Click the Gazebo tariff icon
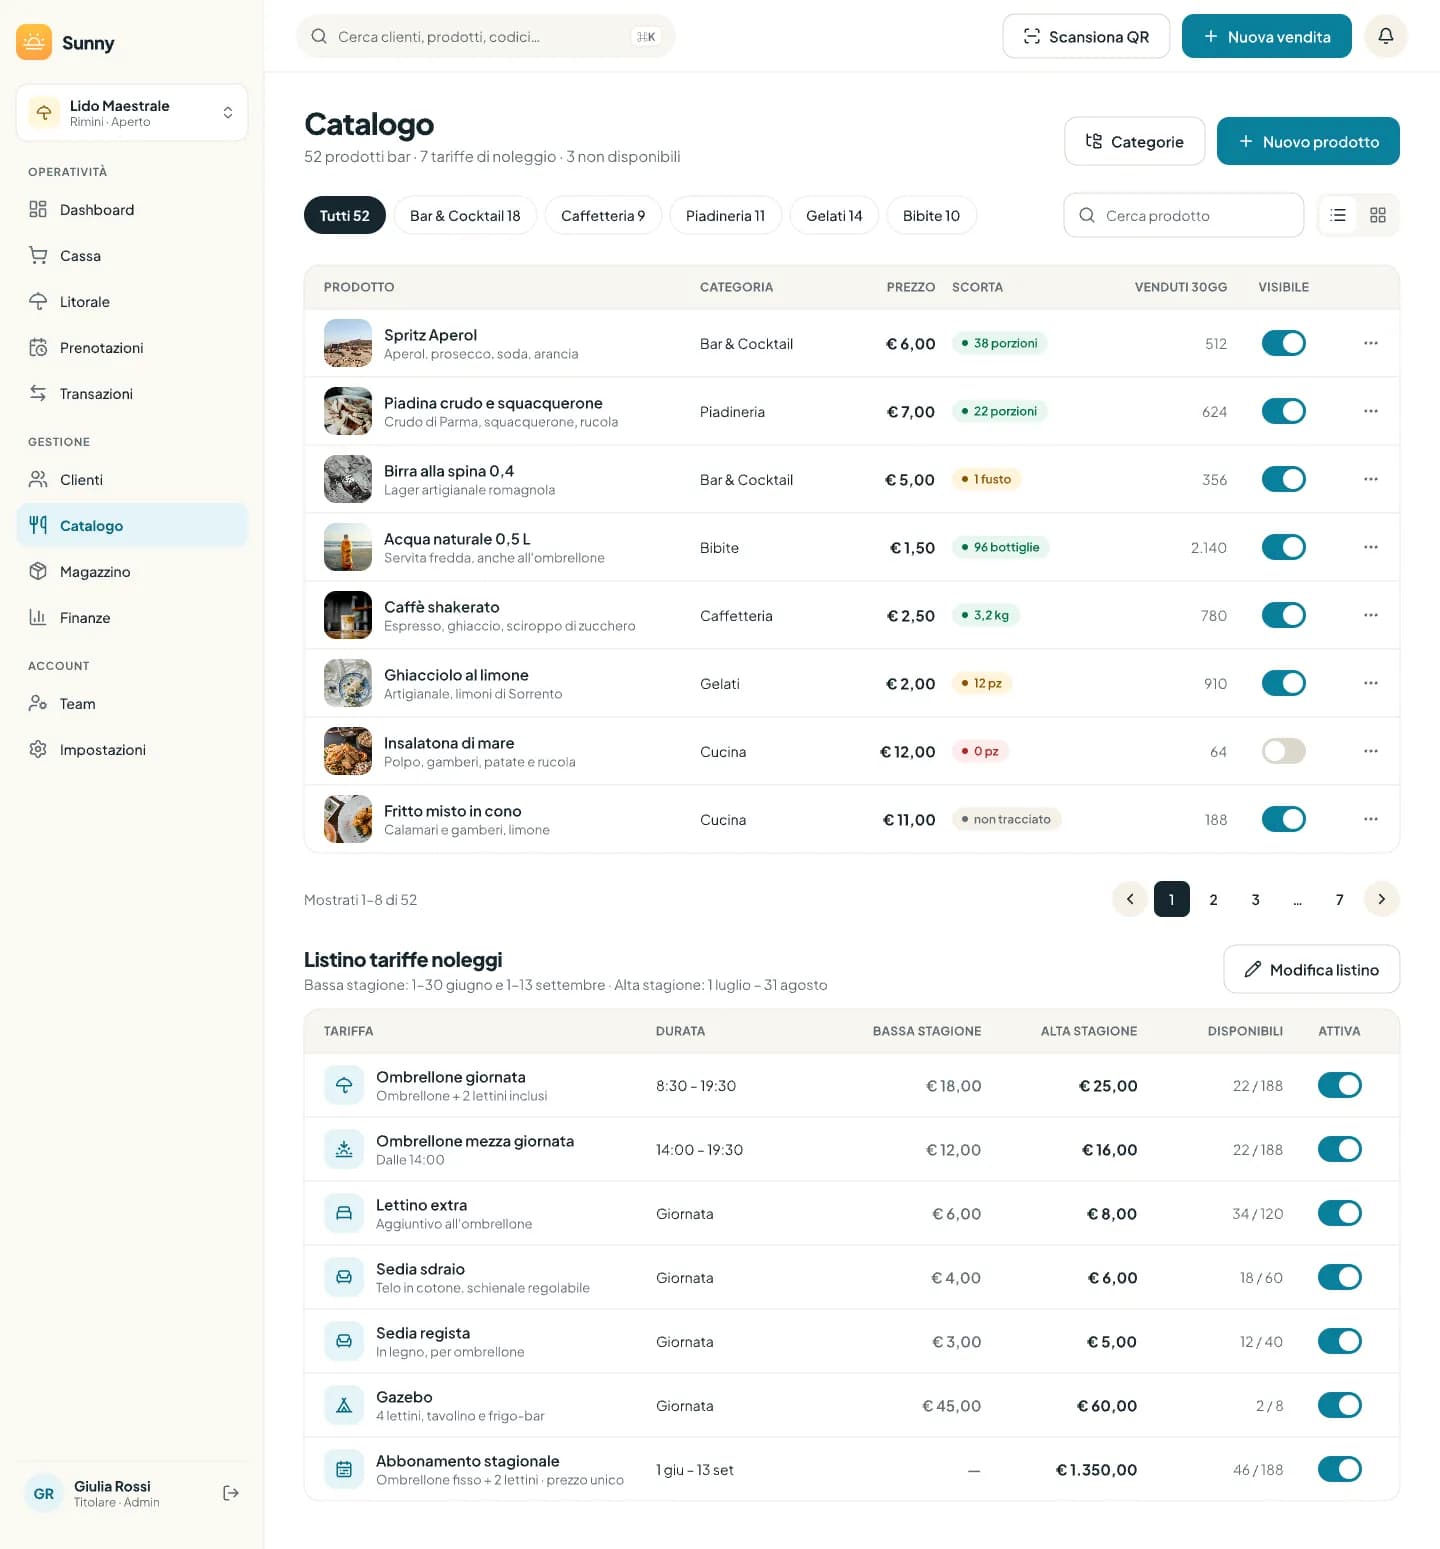The image size is (1440, 1549). coord(344,1405)
